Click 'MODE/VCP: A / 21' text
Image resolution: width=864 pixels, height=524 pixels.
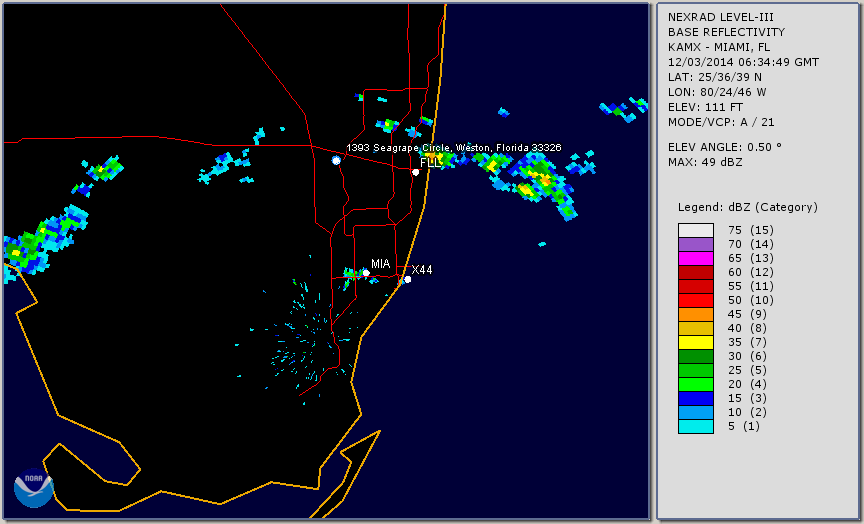coord(721,122)
